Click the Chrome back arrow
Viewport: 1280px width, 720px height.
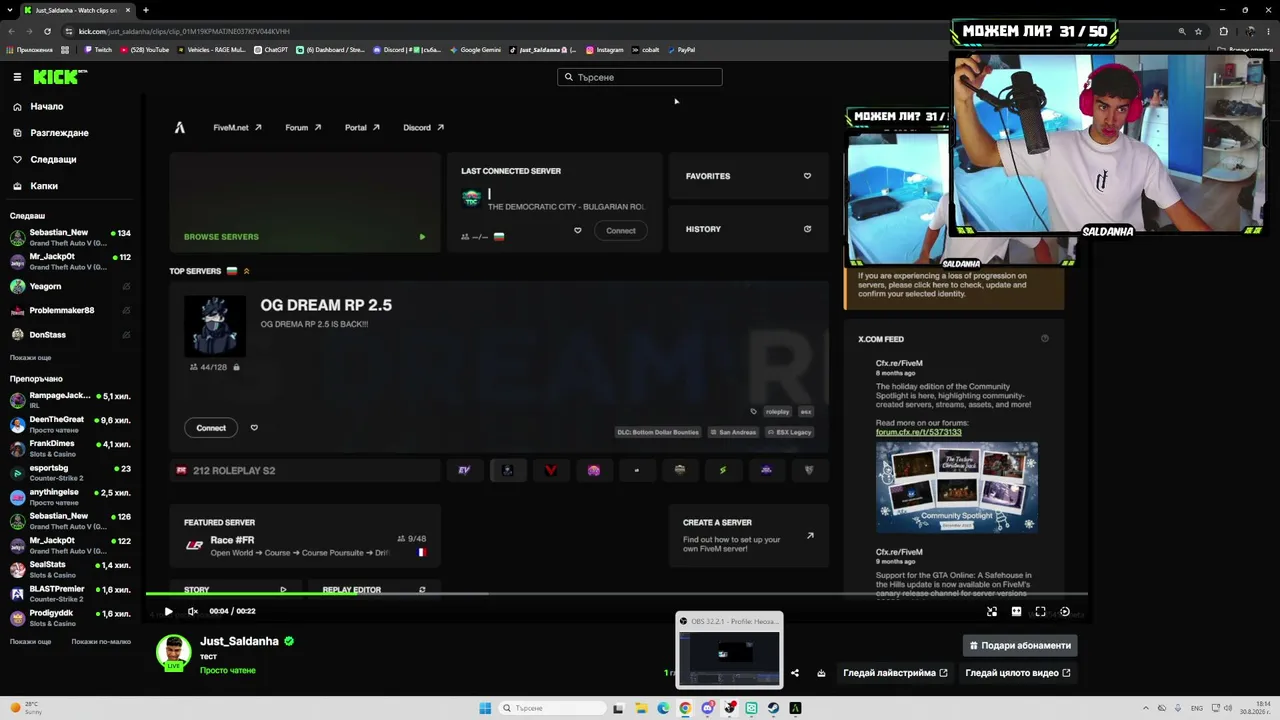coord(13,31)
